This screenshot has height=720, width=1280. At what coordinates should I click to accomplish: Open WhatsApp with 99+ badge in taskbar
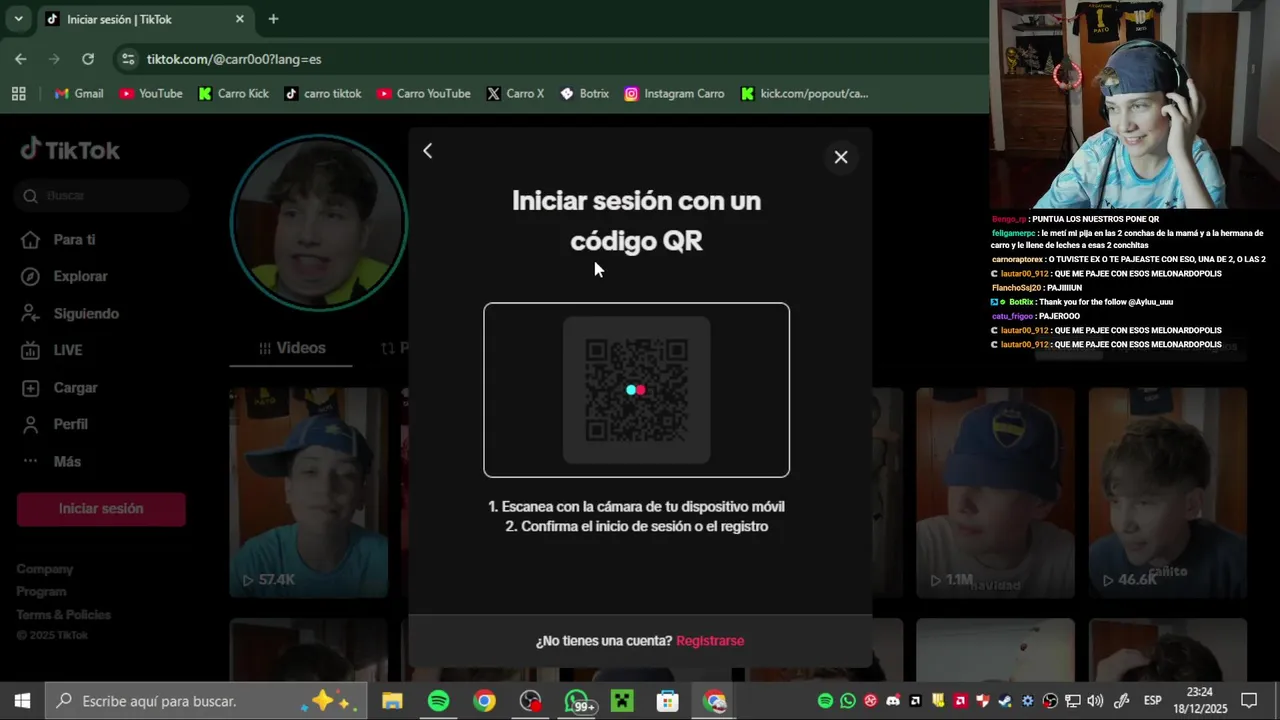577,701
